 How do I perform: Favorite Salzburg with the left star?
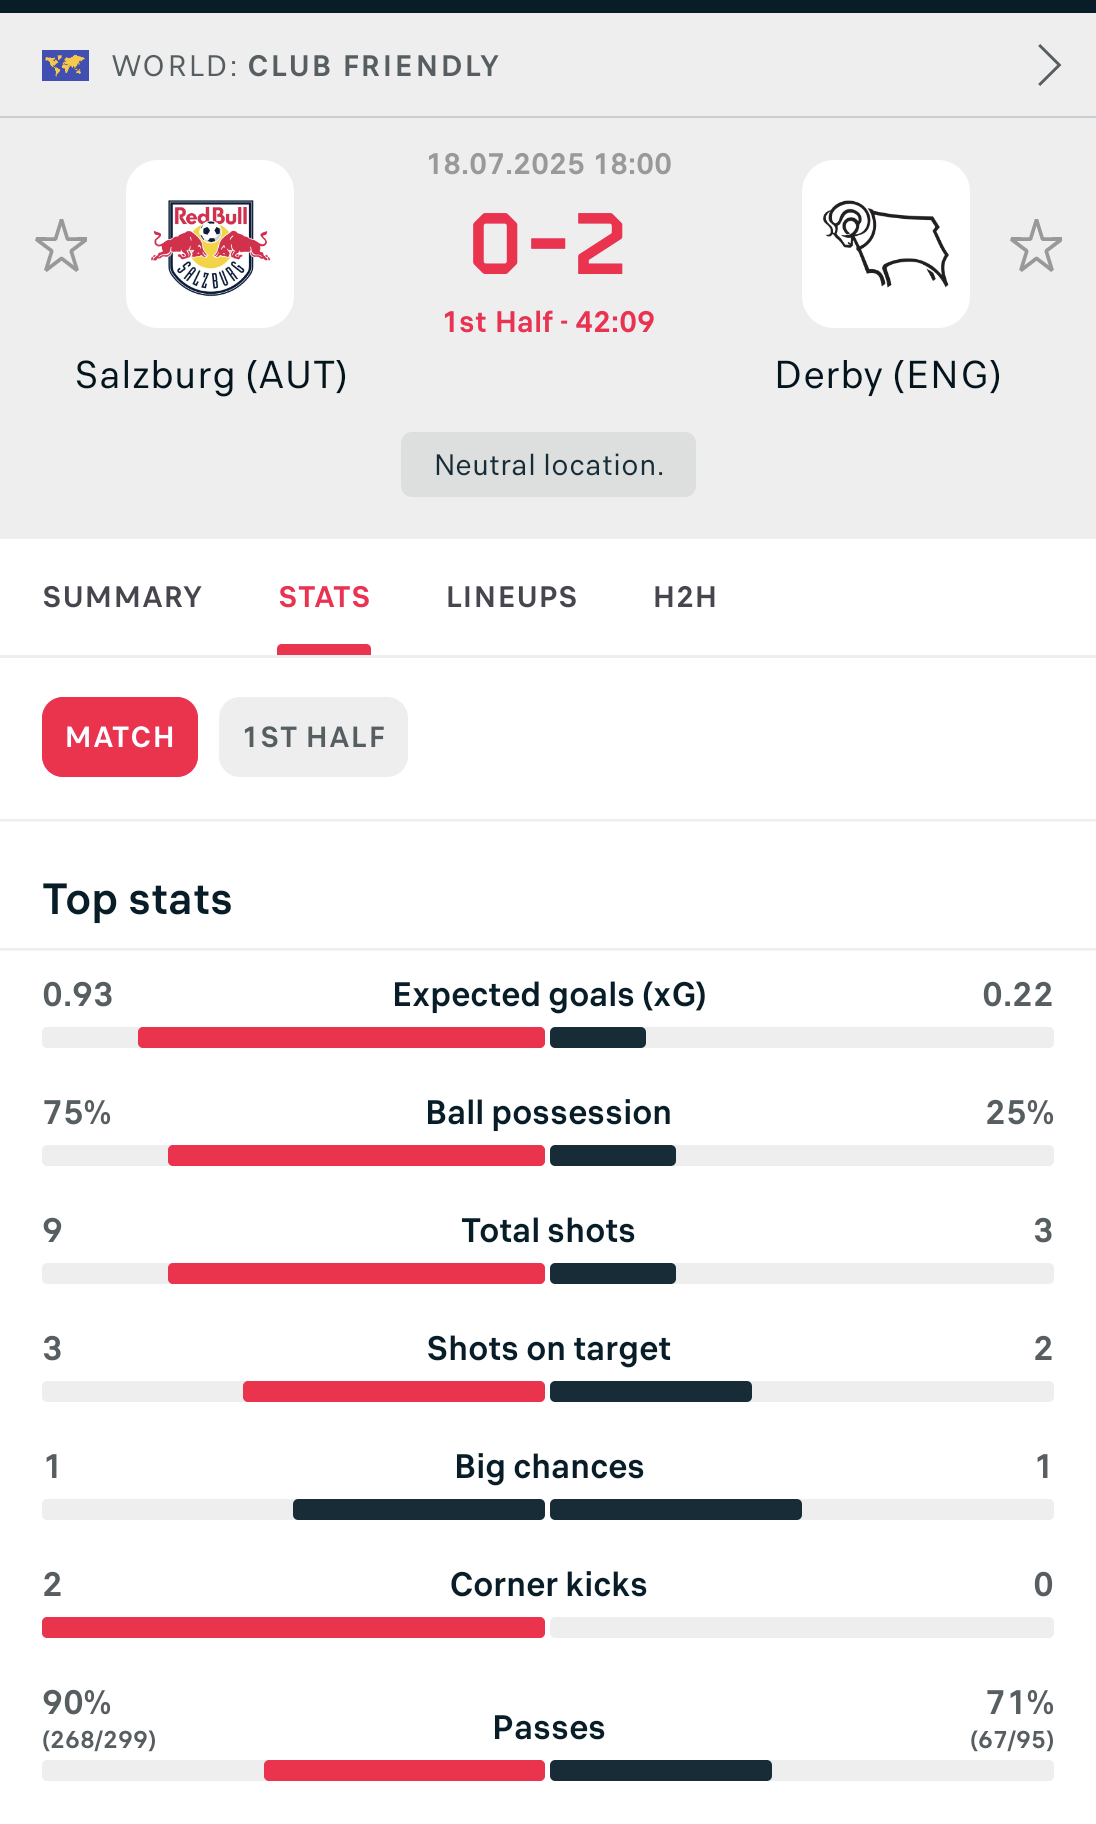click(x=61, y=246)
